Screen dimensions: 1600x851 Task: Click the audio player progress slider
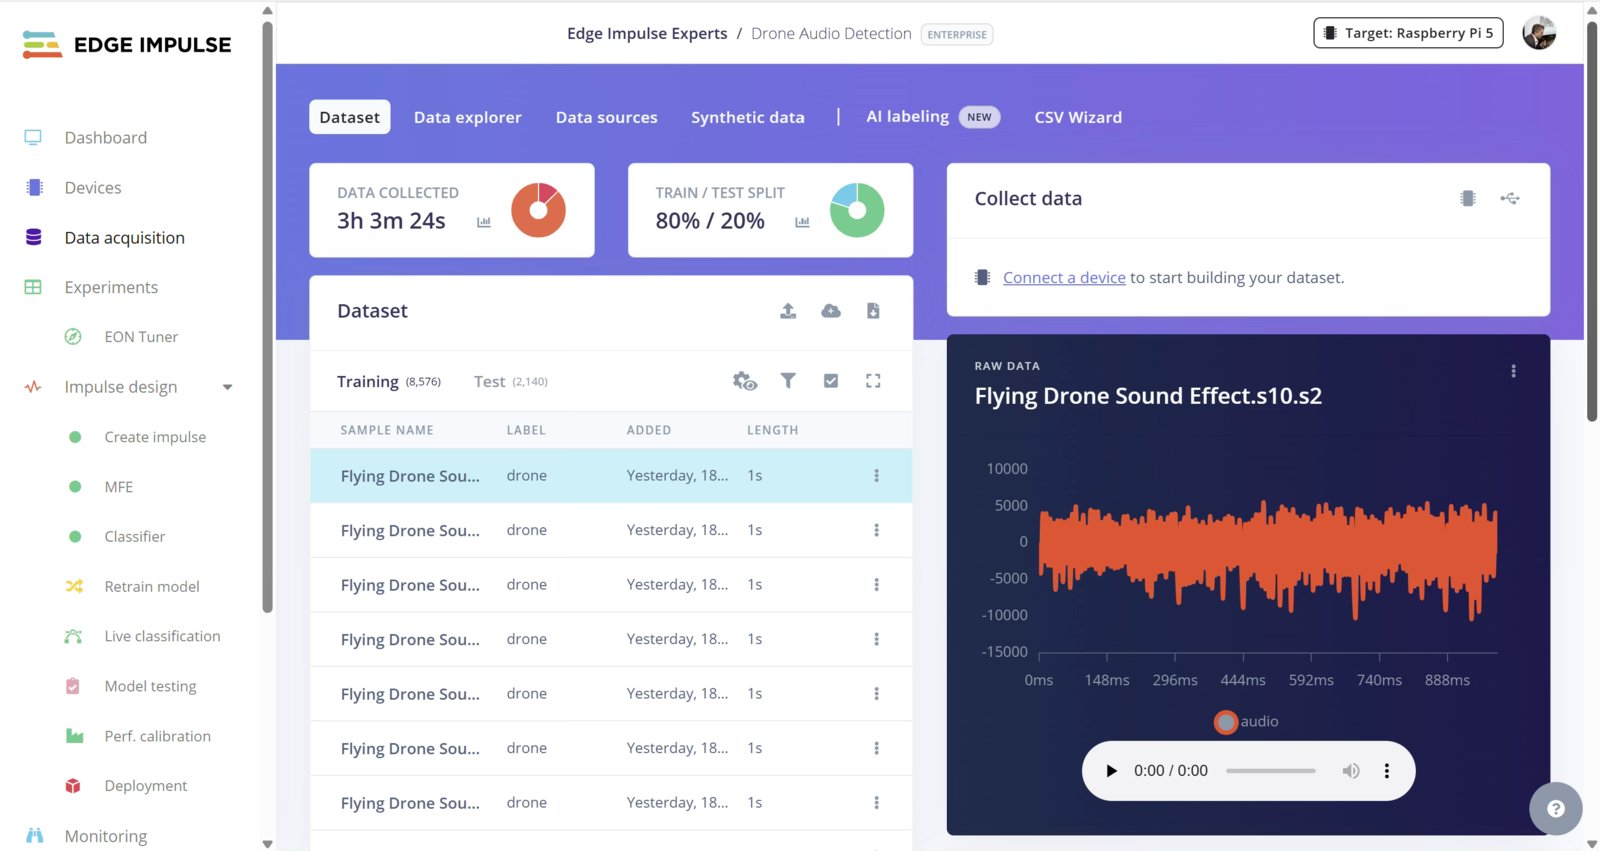(1270, 771)
